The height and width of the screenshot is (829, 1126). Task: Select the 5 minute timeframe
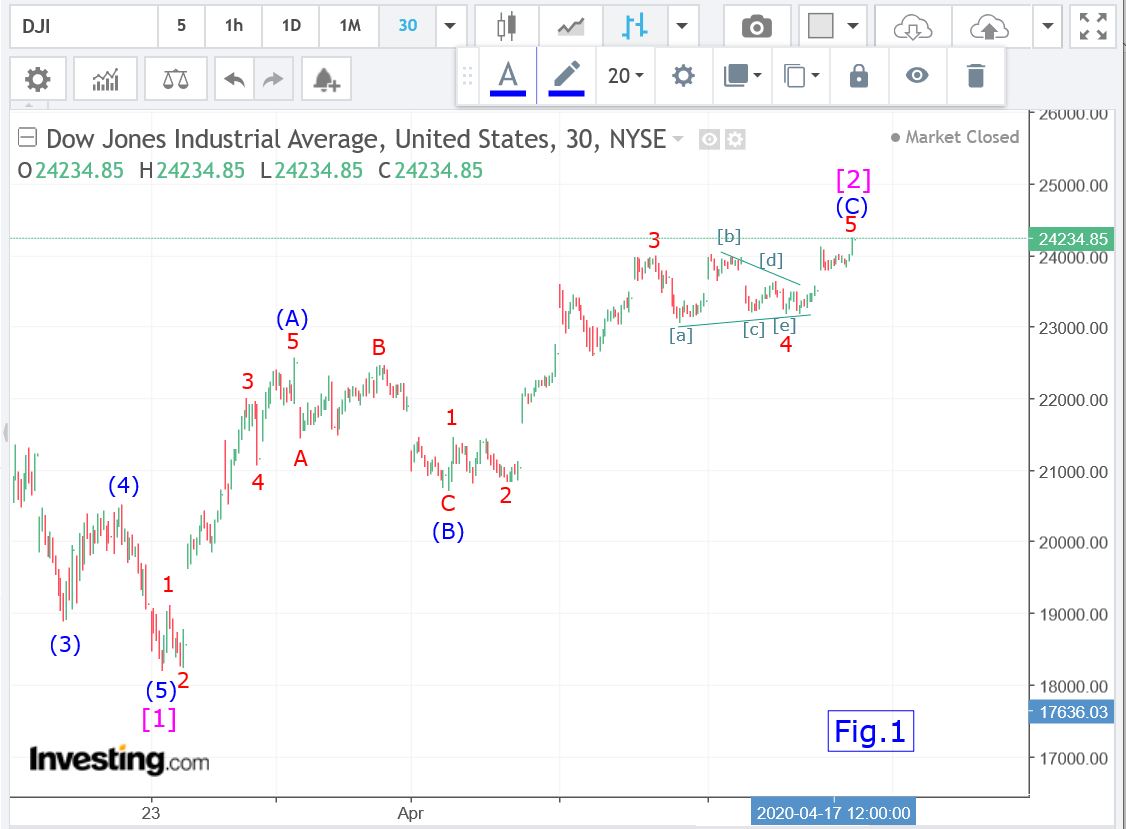pos(181,27)
